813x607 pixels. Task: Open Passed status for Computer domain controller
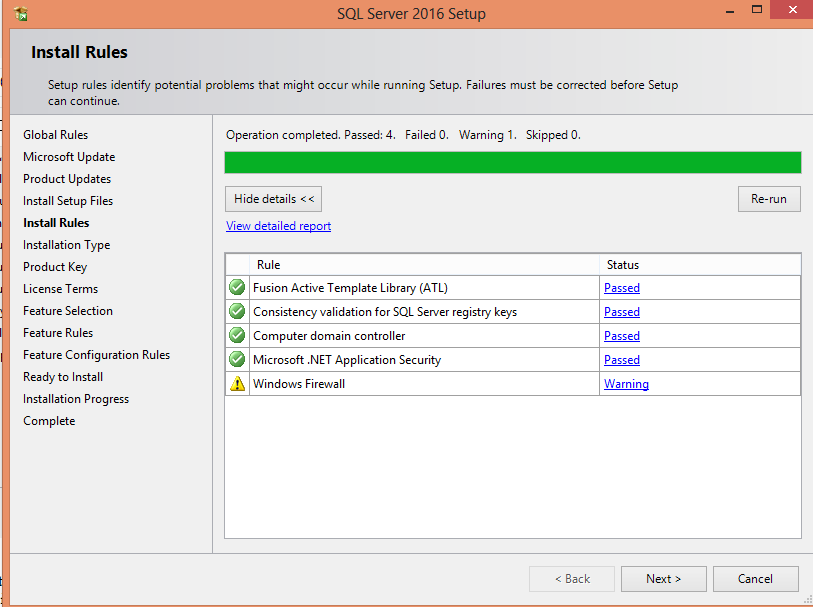[x=622, y=336]
